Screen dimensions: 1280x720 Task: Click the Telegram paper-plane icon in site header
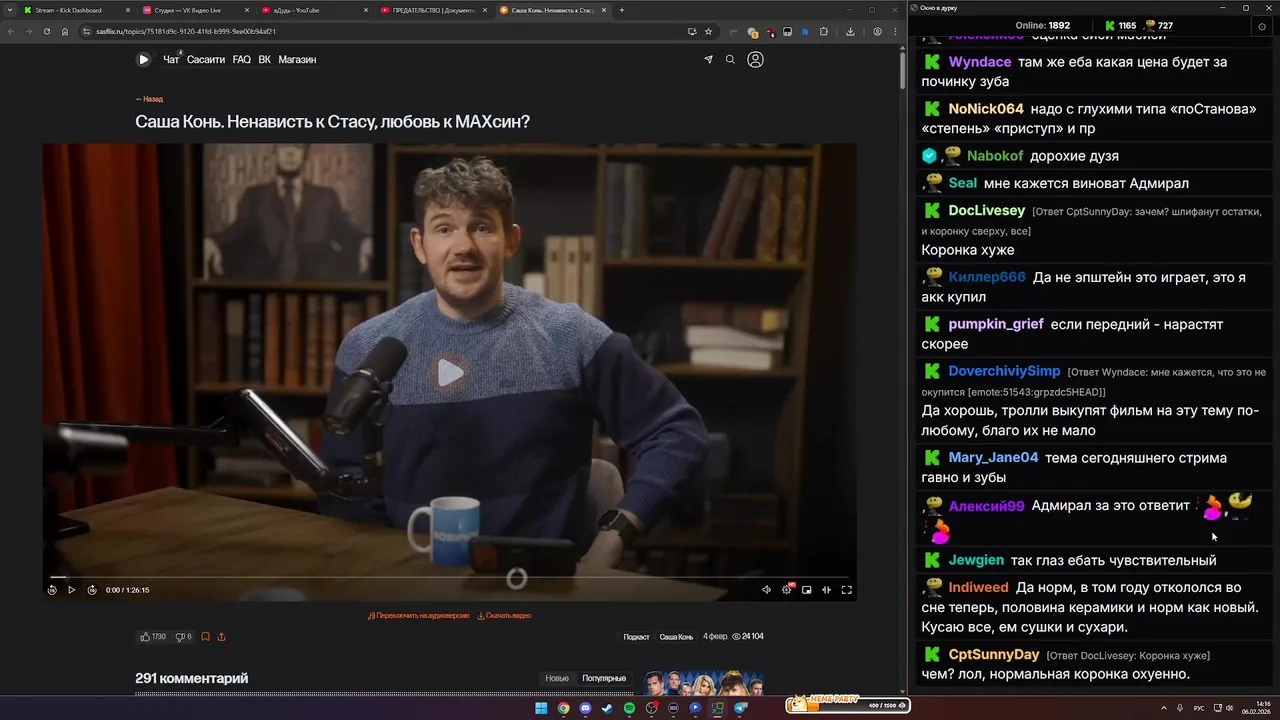[x=708, y=60]
